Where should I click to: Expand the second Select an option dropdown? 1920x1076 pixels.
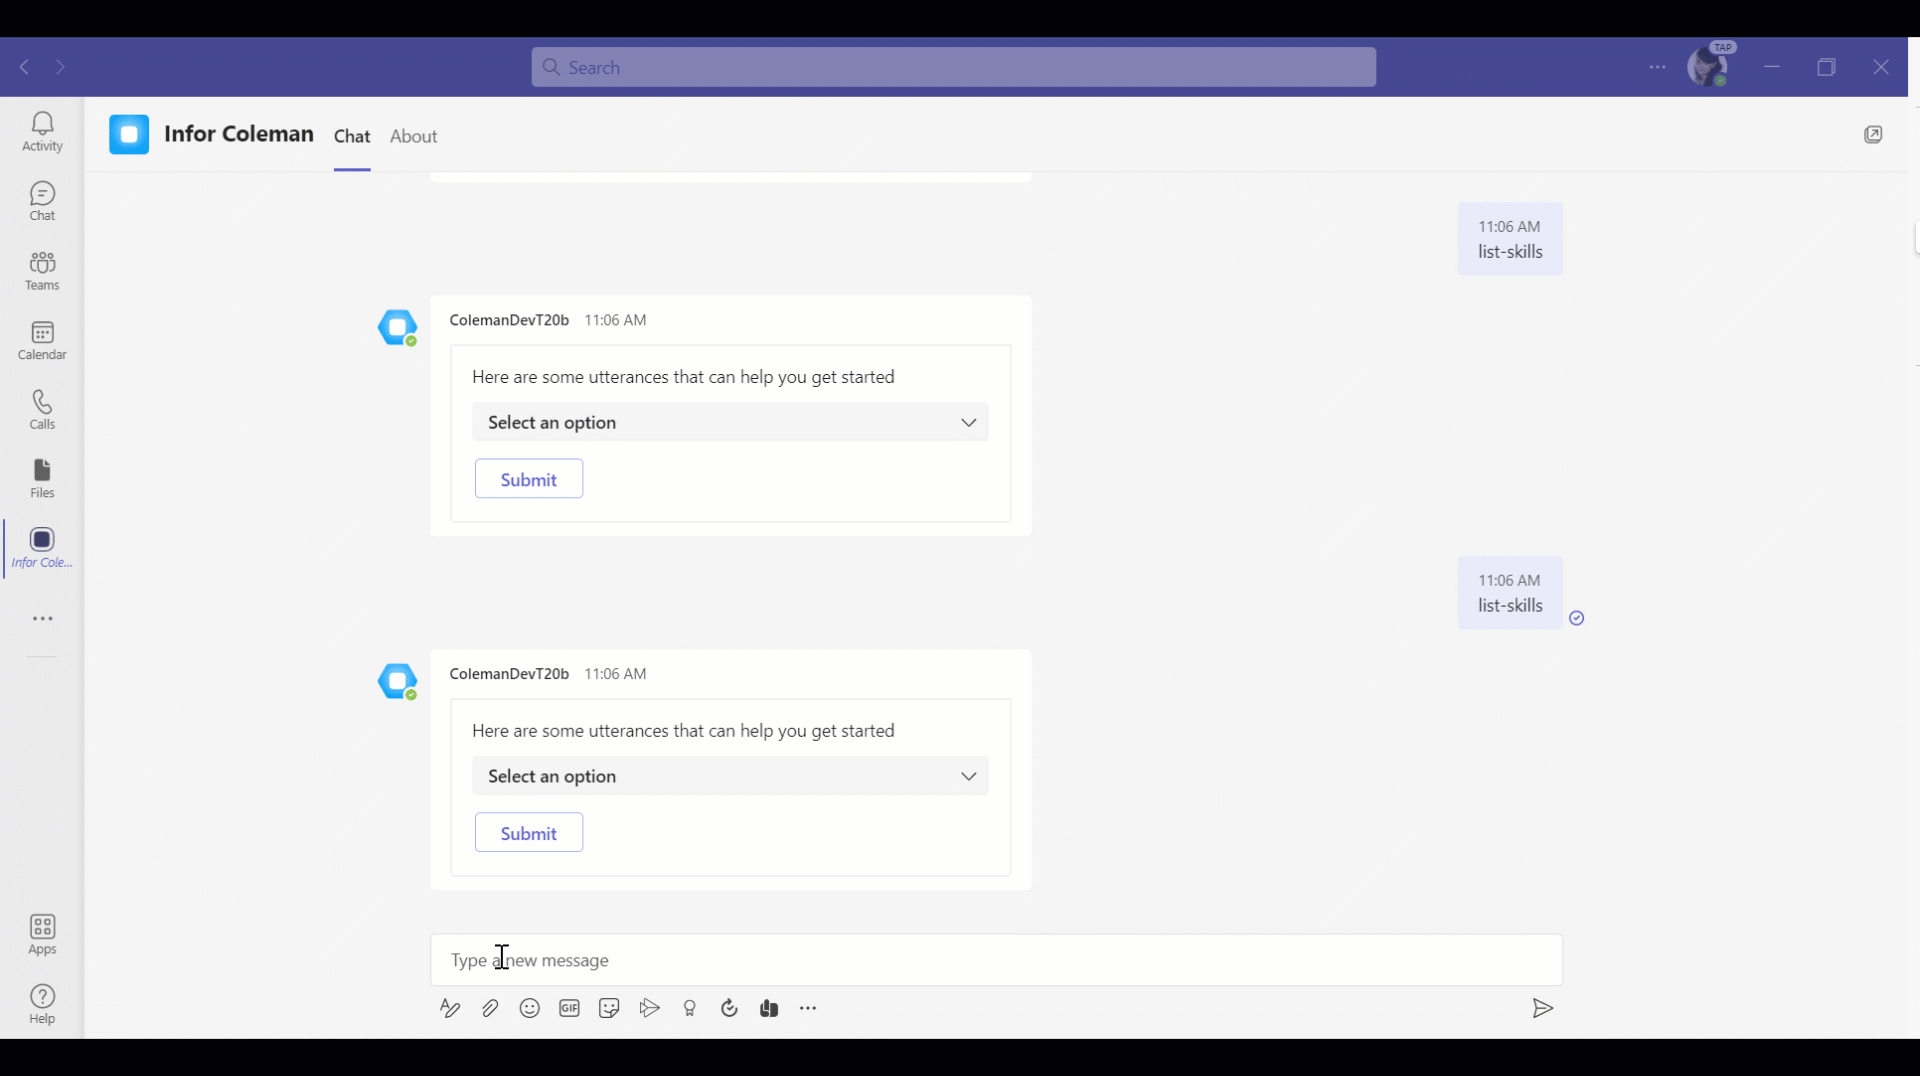[730, 776]
